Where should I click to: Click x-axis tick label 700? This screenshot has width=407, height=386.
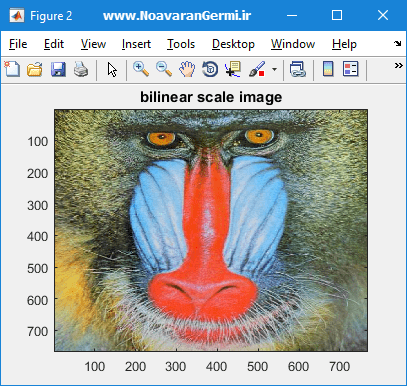[x=339, y=367]
